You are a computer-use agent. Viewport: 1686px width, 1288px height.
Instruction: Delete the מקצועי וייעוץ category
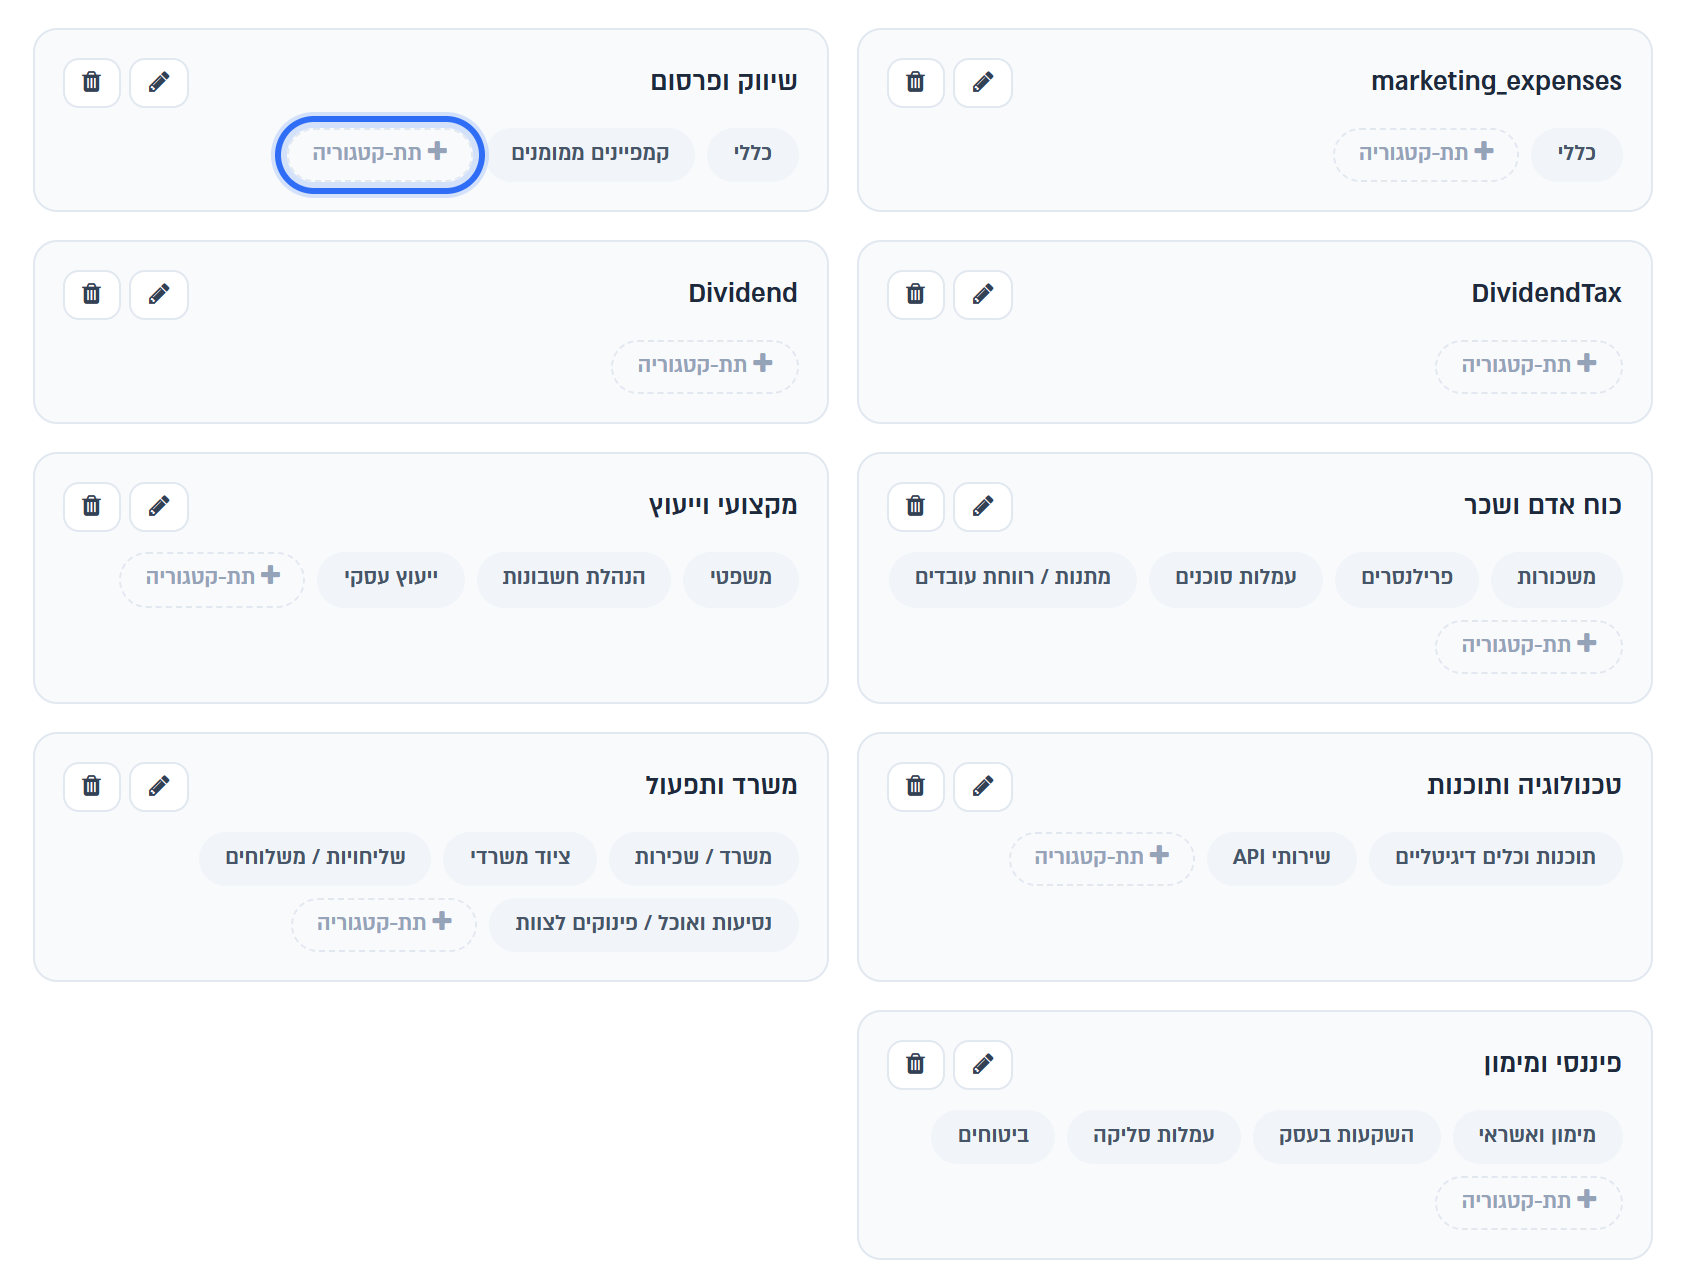pos(92,506)
